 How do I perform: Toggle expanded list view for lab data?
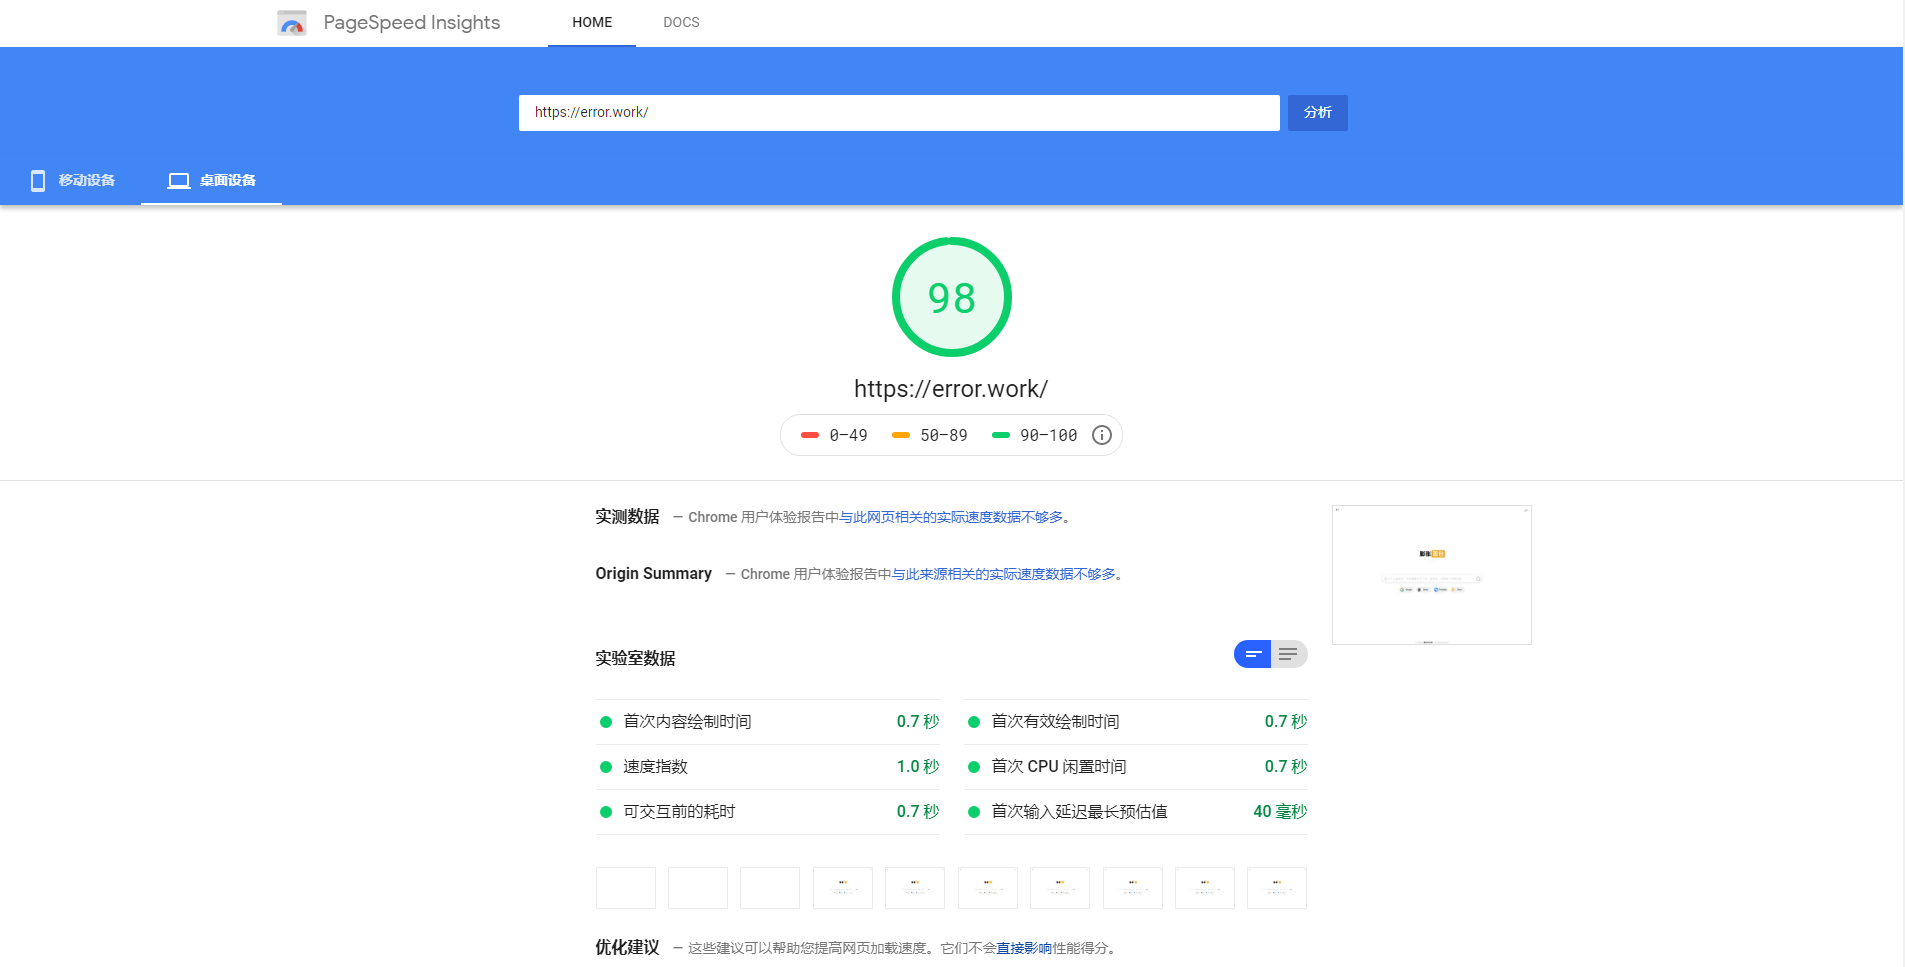[1289, 654]
